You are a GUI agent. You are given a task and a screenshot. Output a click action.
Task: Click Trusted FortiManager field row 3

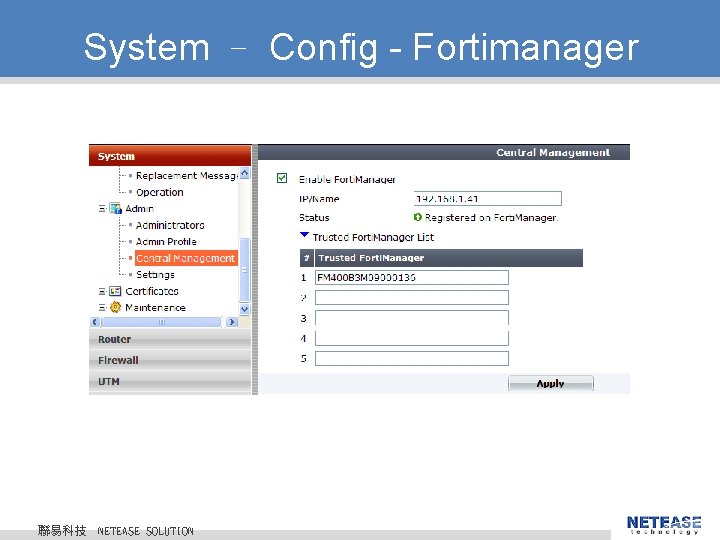[411, 318]
